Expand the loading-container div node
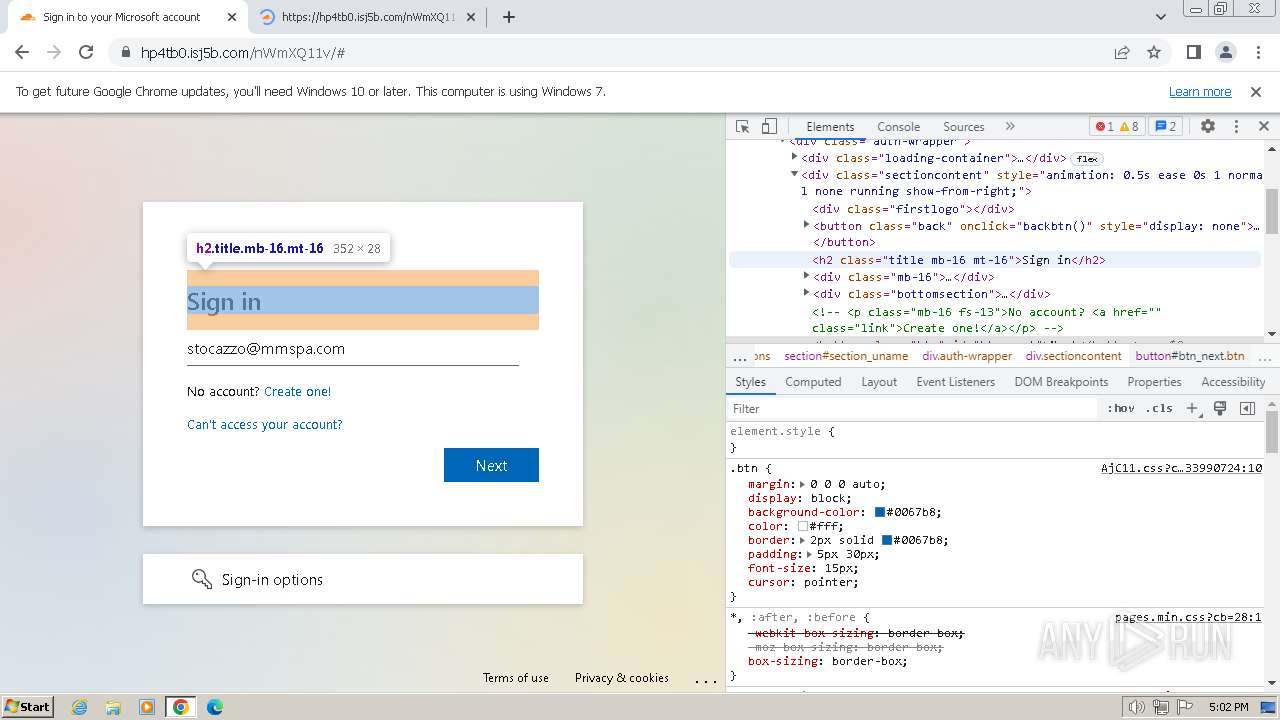The height and width of the screenshot is (720, 1280). coord(795,158)
